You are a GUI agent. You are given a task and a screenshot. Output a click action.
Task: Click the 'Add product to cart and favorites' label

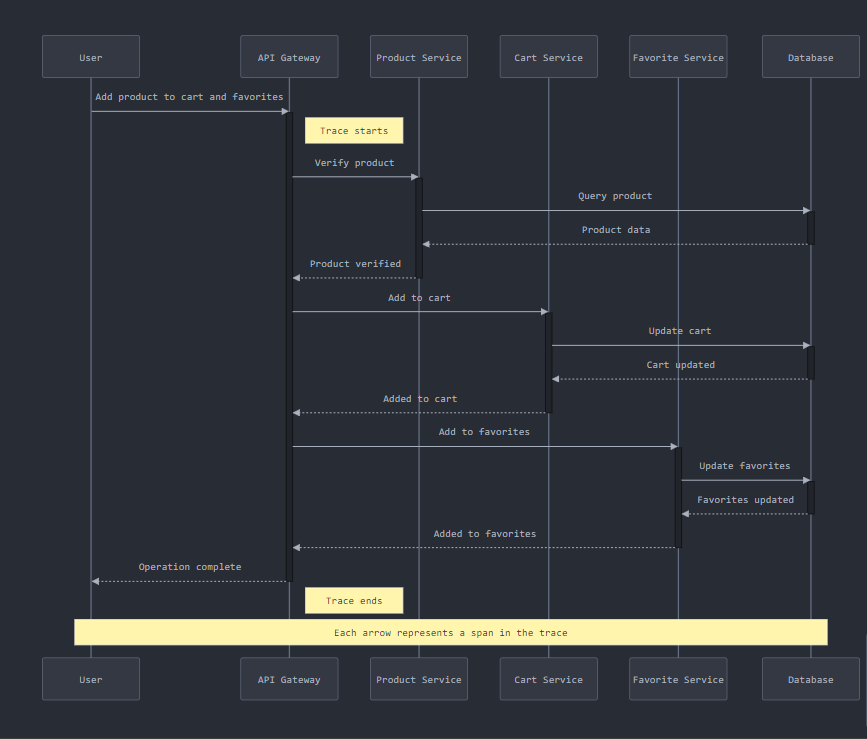(x=189, y=97)
